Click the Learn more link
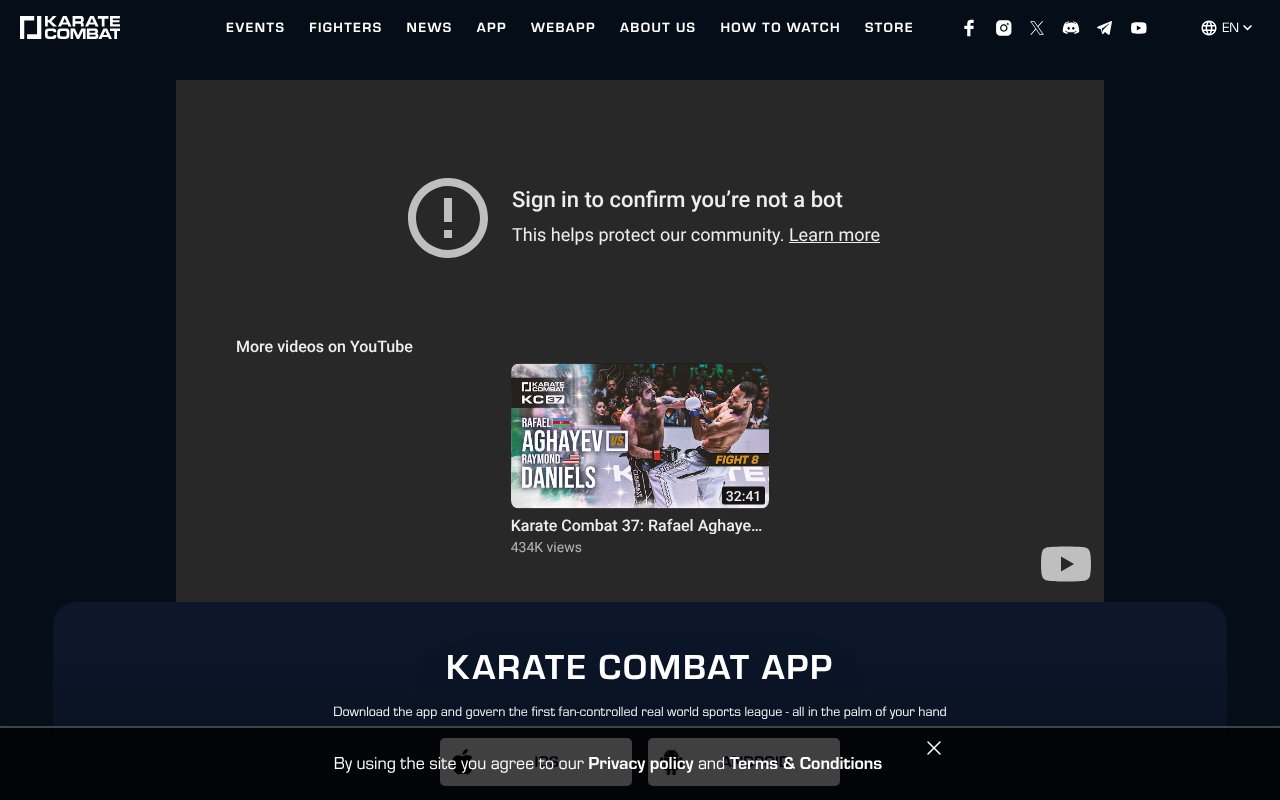The image size is (1280, 800). point(834,234)
